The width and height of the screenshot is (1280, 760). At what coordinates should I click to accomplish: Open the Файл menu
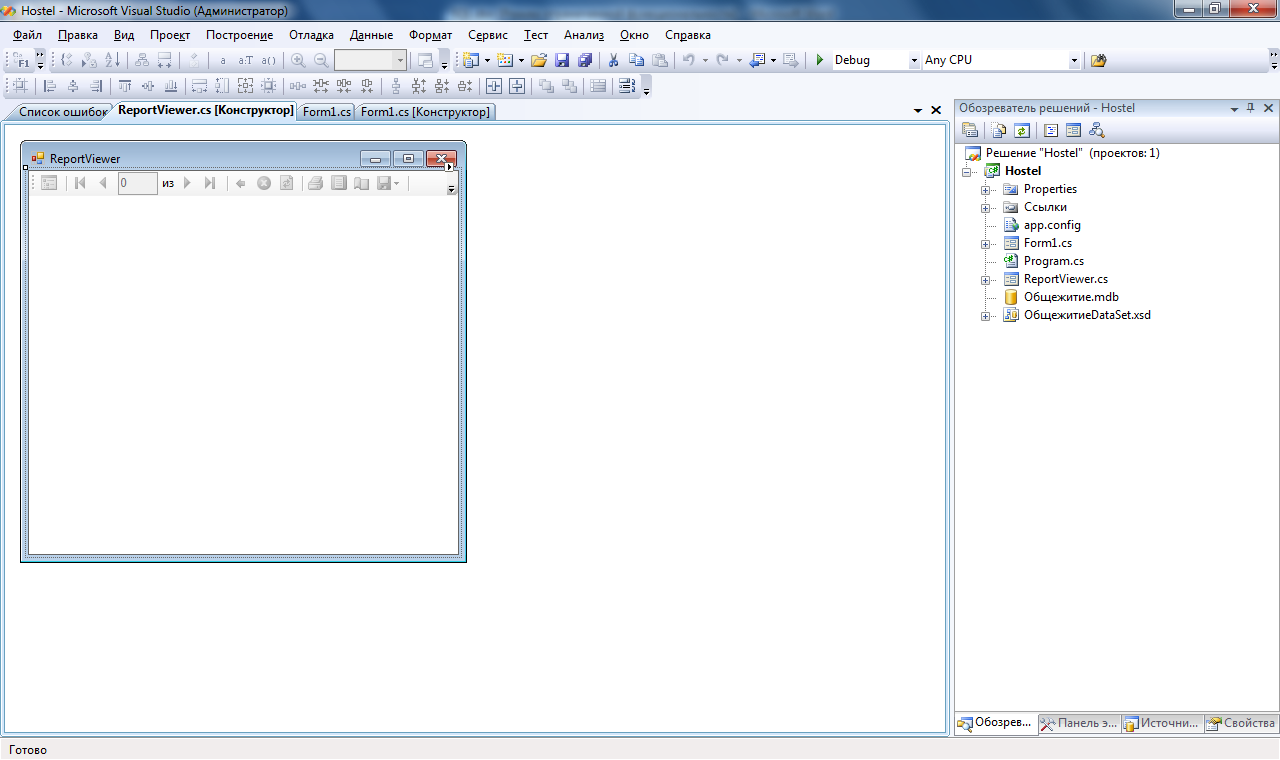(27, 35)
